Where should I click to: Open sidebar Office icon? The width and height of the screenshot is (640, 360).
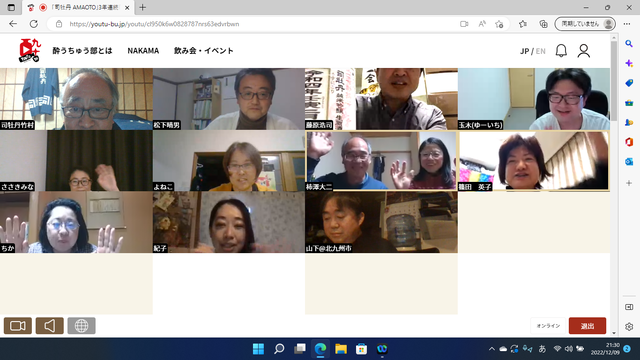pyautogui.click(x=629, y=142)
